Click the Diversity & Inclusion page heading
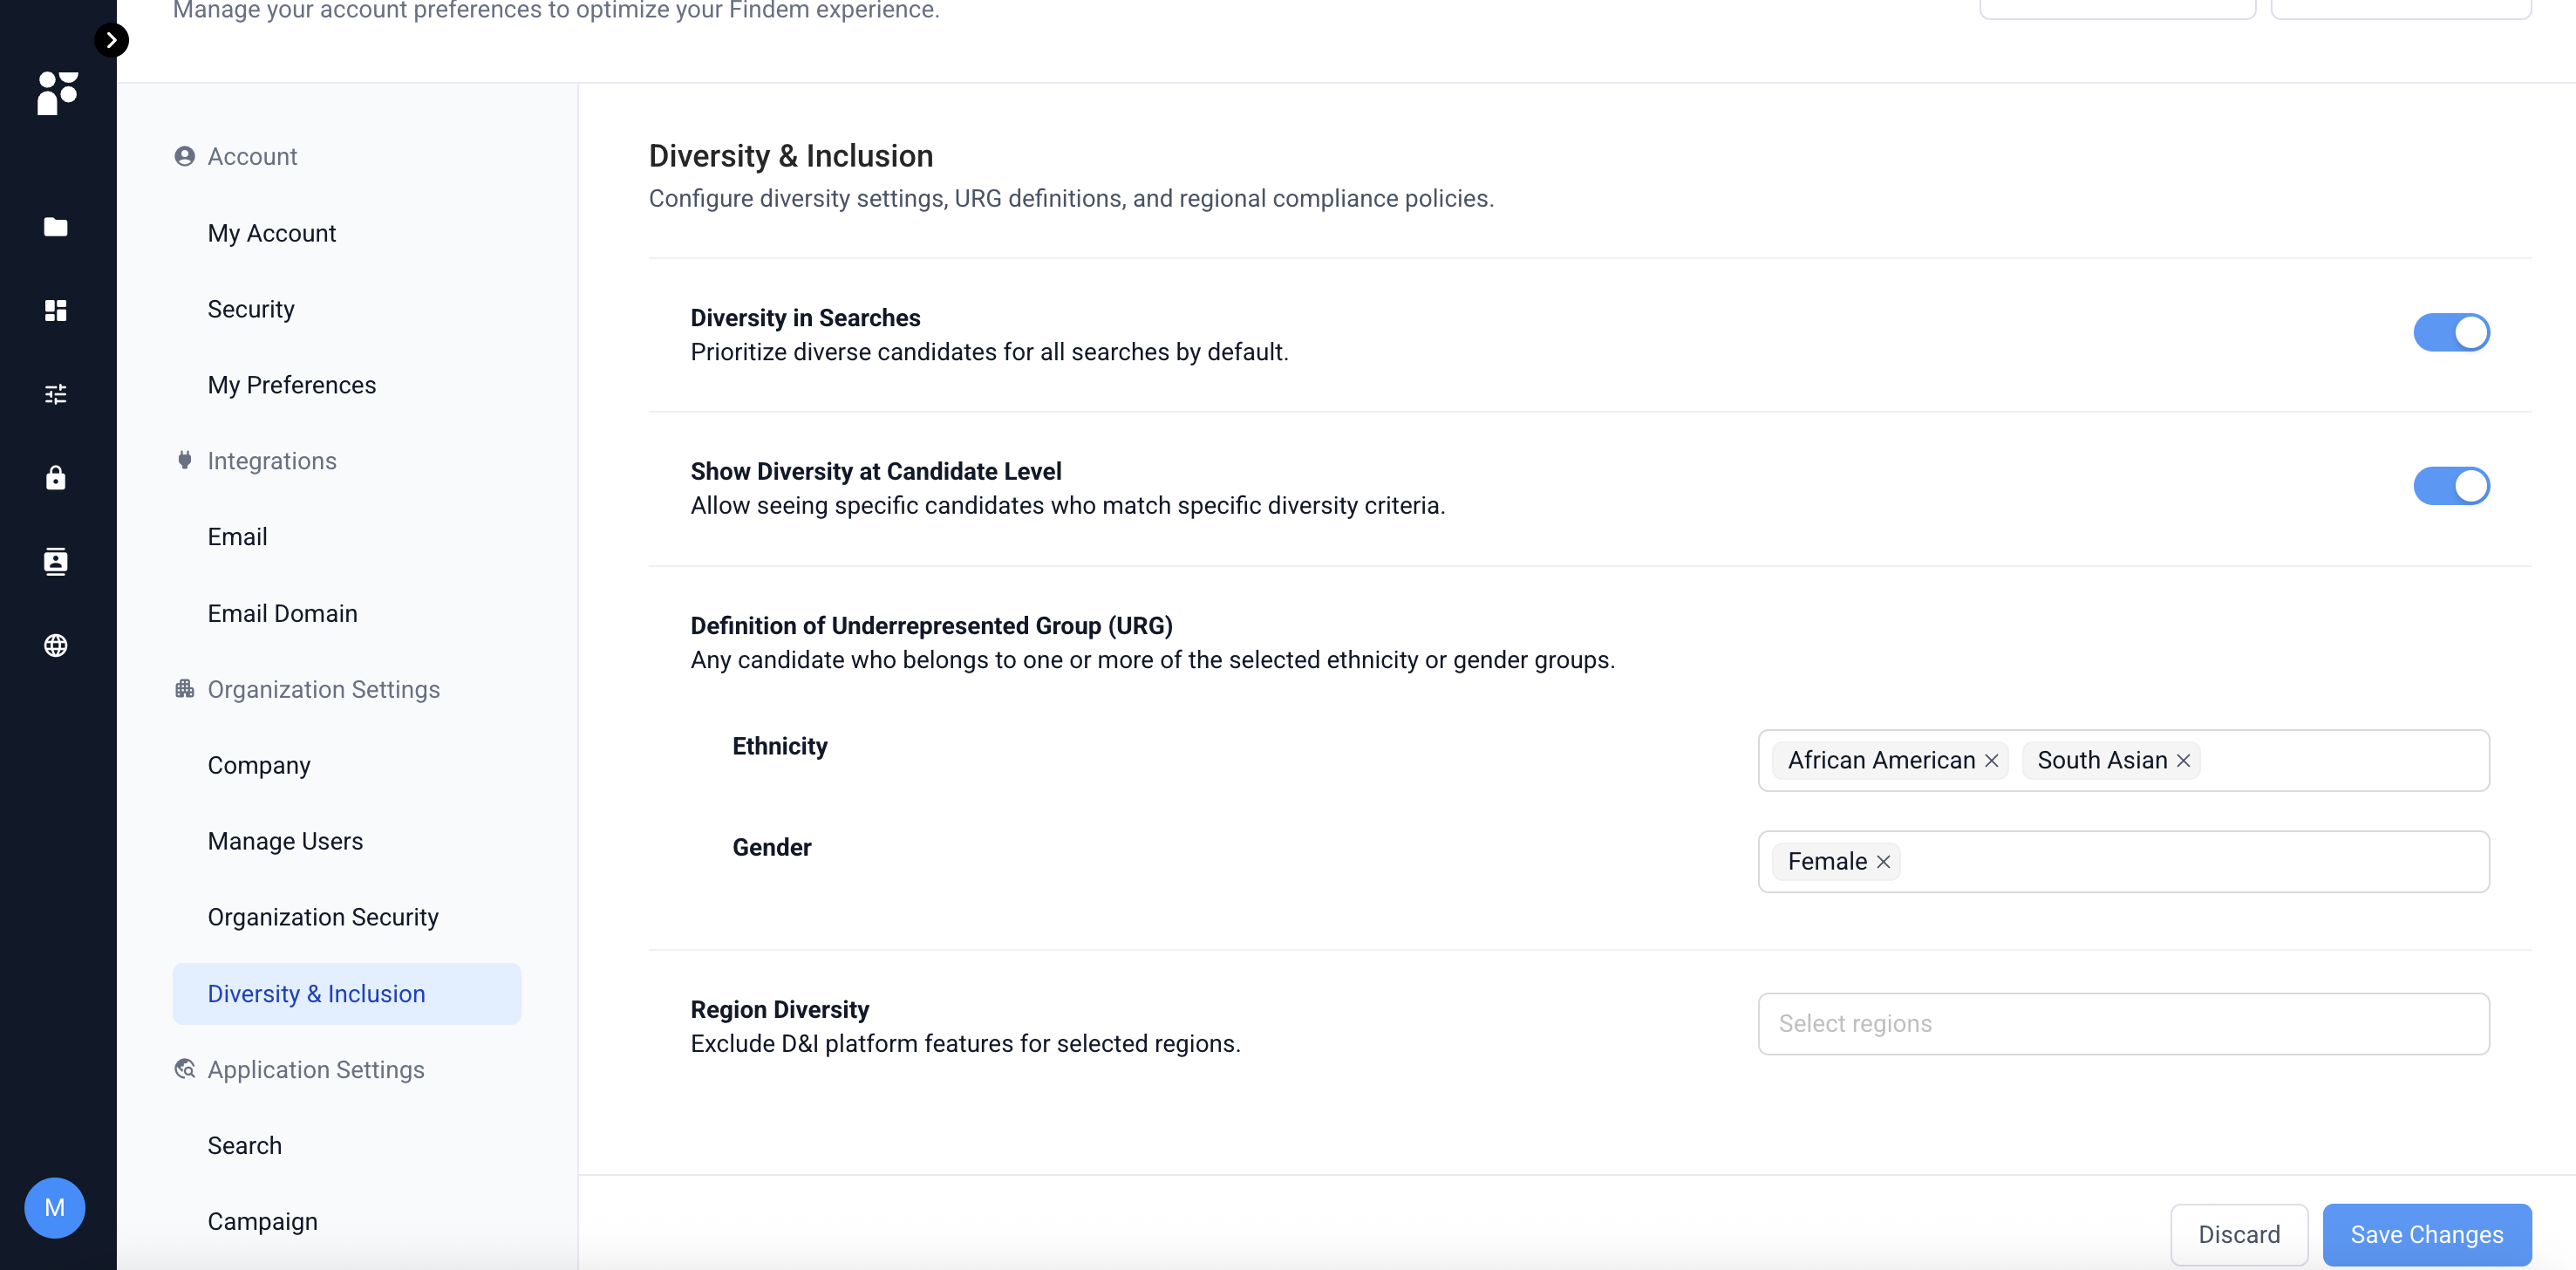The height and width of the screenshot is (1270, 2576). [x=790, y=156]
